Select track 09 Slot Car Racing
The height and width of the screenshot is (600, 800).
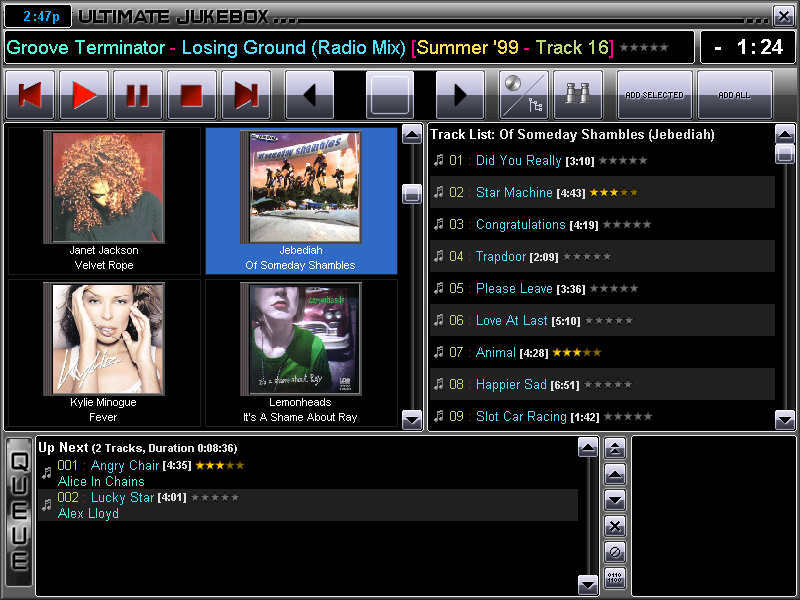click(x=602, y=416)
